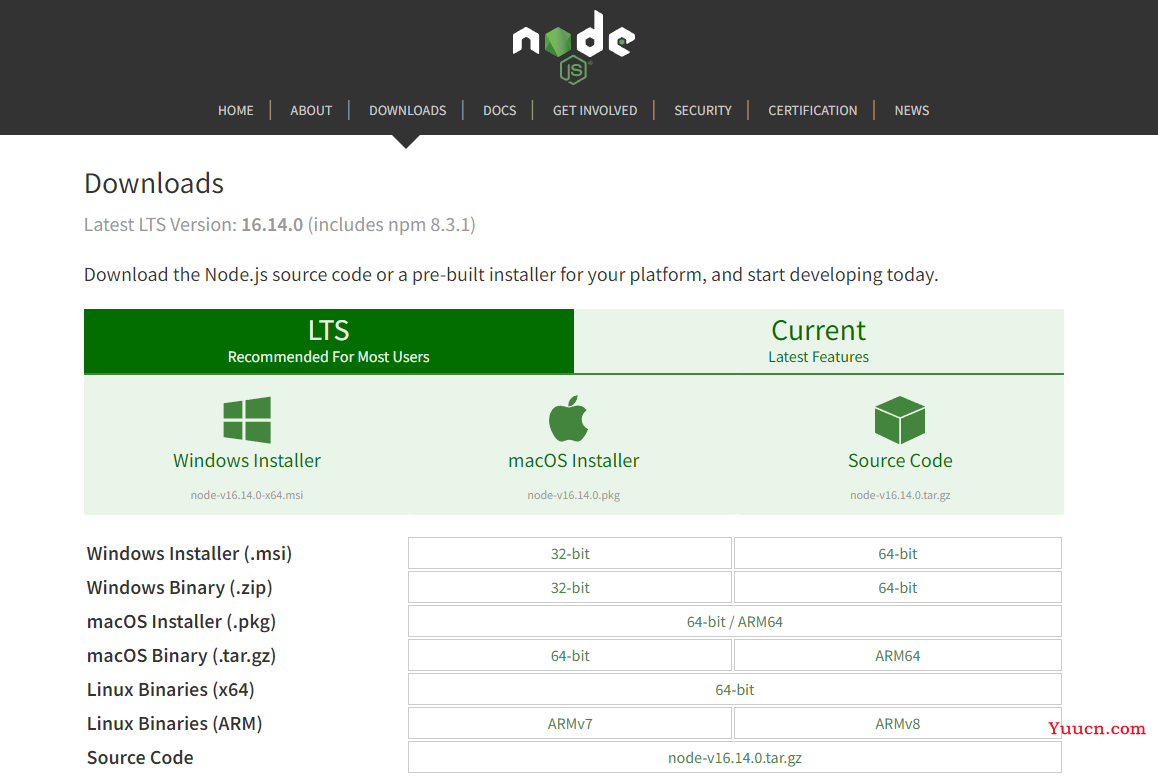The width and height of the screenshot is (1158, 783).
Task: Click the macOS Installer link text
Action: click(573, 460)
